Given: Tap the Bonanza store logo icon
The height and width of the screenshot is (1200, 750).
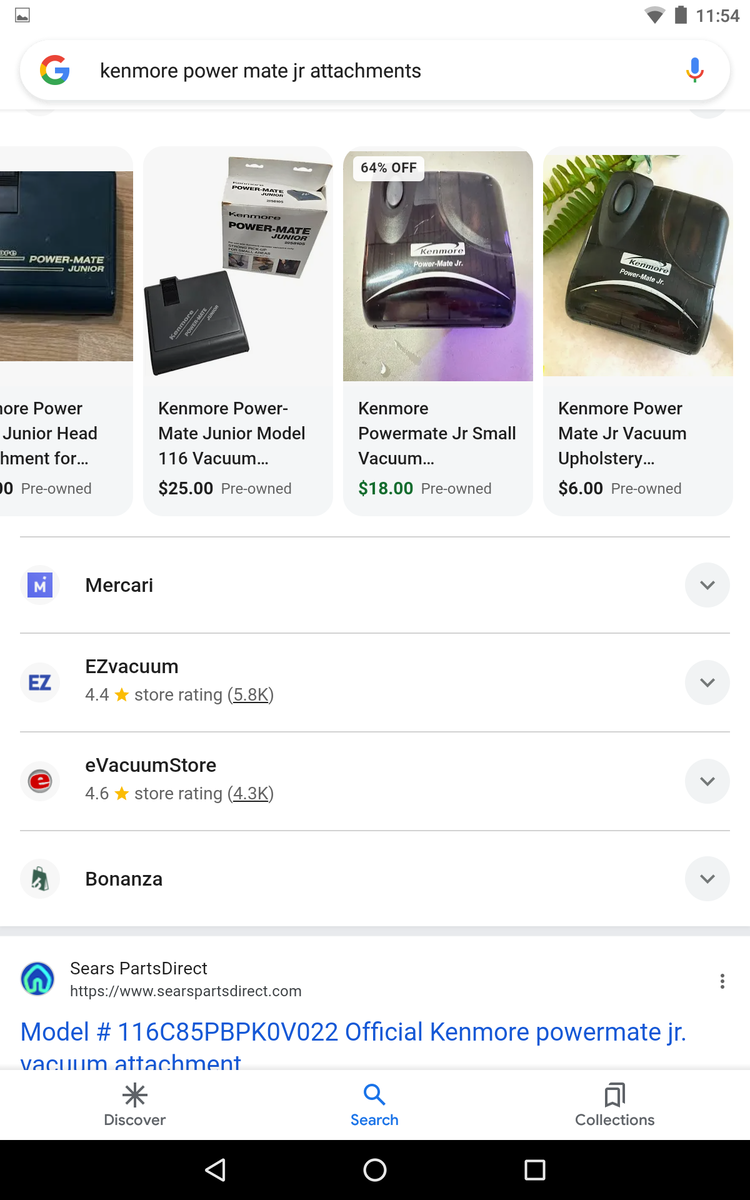Looking at the screenshot, I should point(40,879).
